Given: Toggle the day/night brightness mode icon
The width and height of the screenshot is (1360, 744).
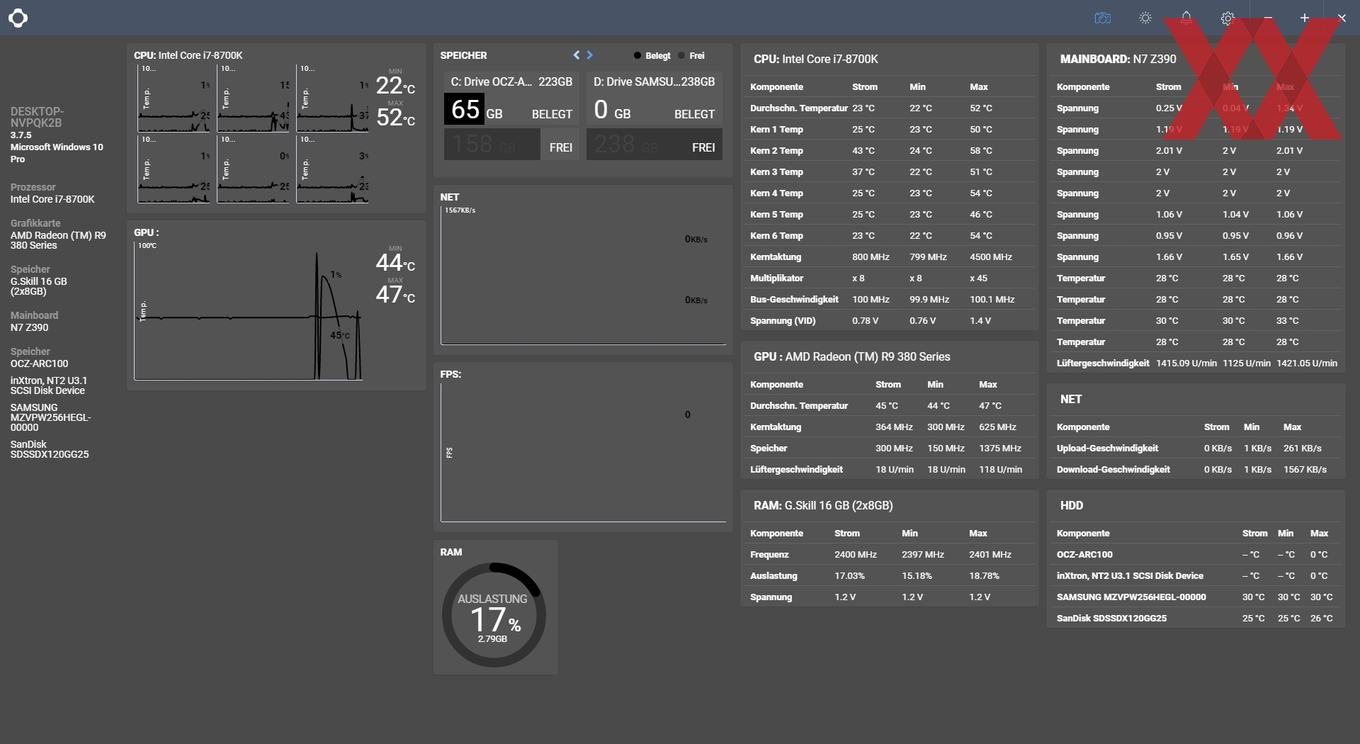Looking at the screenshot, I should pyautogui.click(x=1145, y=18).
